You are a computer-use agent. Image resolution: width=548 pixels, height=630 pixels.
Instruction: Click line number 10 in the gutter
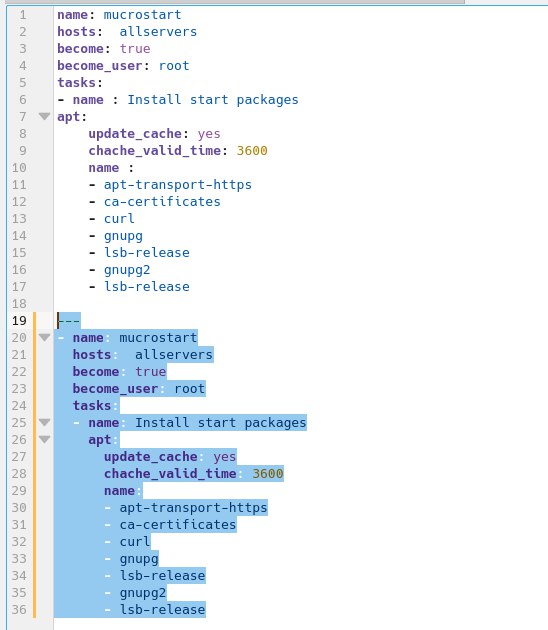[19, 168]
